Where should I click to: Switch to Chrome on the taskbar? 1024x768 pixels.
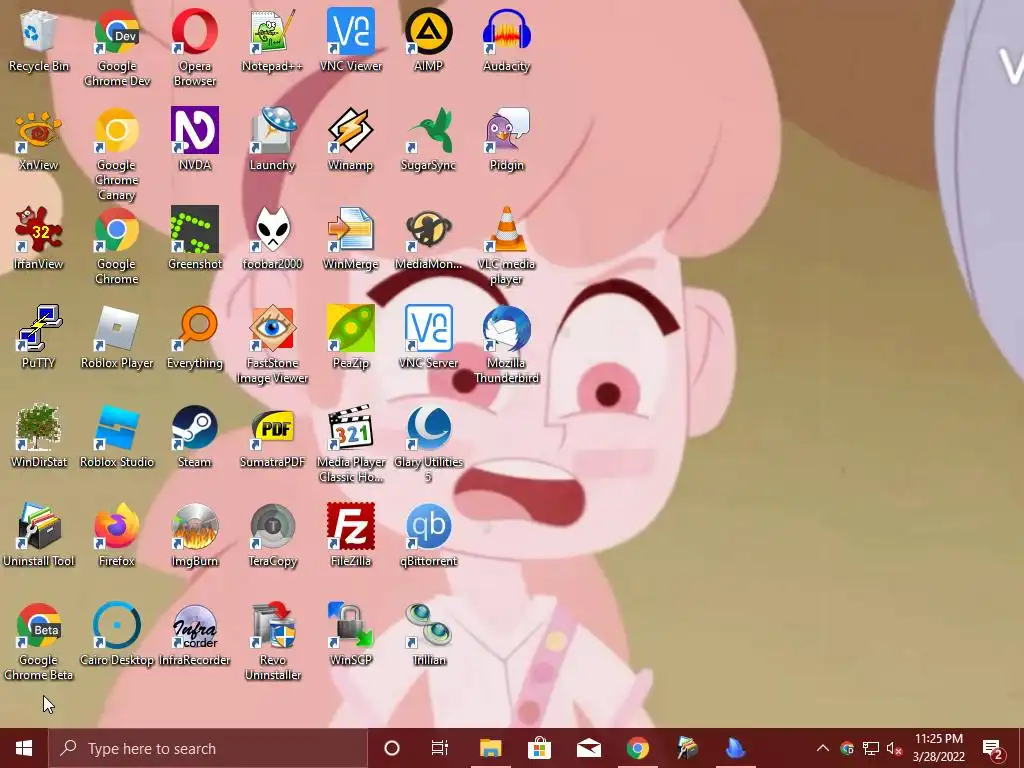pos(637,748)
